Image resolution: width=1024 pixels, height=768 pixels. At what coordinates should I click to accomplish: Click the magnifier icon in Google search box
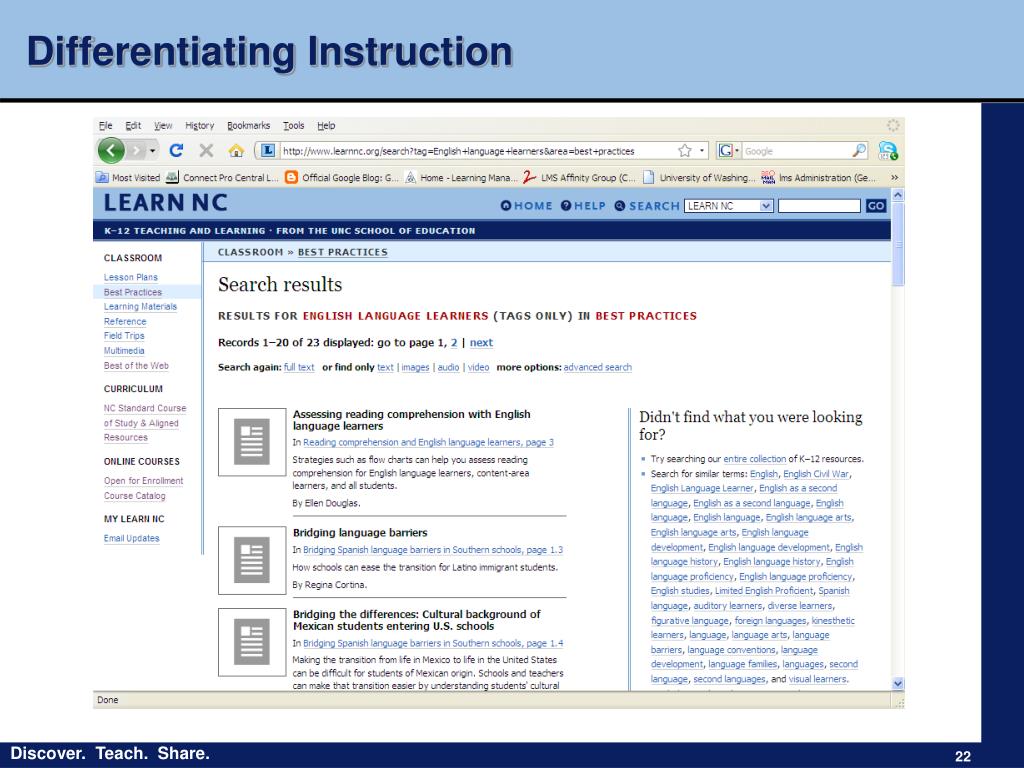click(859, 151)
